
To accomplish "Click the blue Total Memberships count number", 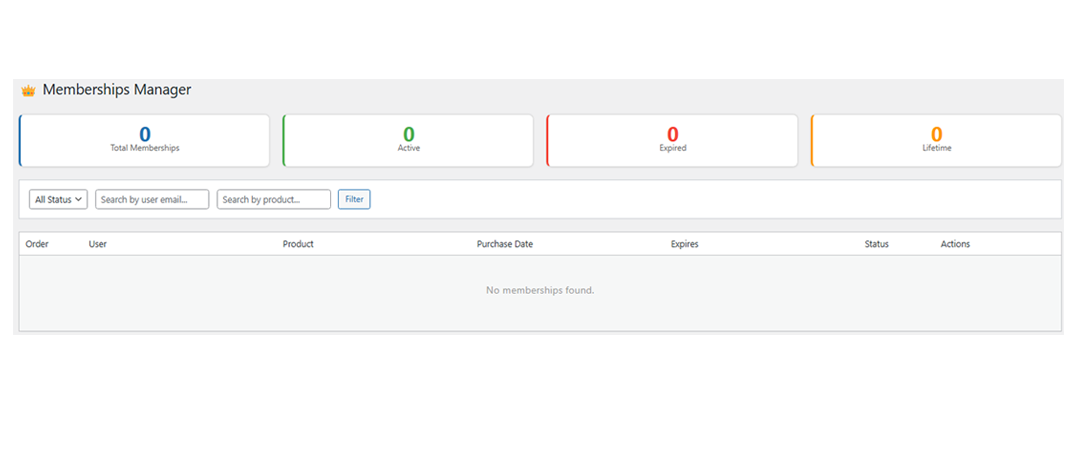I will (x=145, y=134).
